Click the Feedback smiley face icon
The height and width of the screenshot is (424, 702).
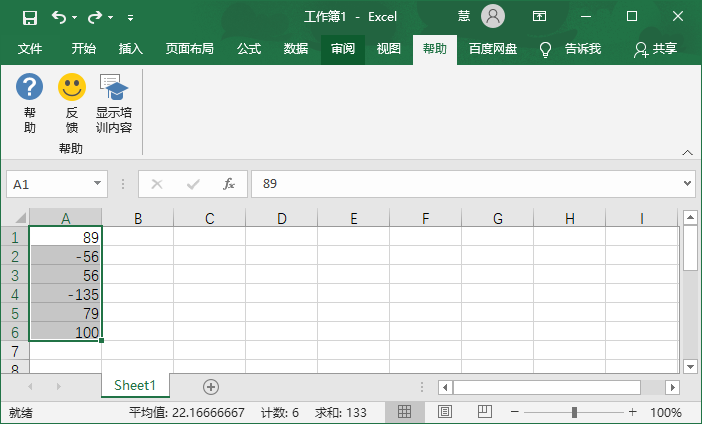[72, 88]
